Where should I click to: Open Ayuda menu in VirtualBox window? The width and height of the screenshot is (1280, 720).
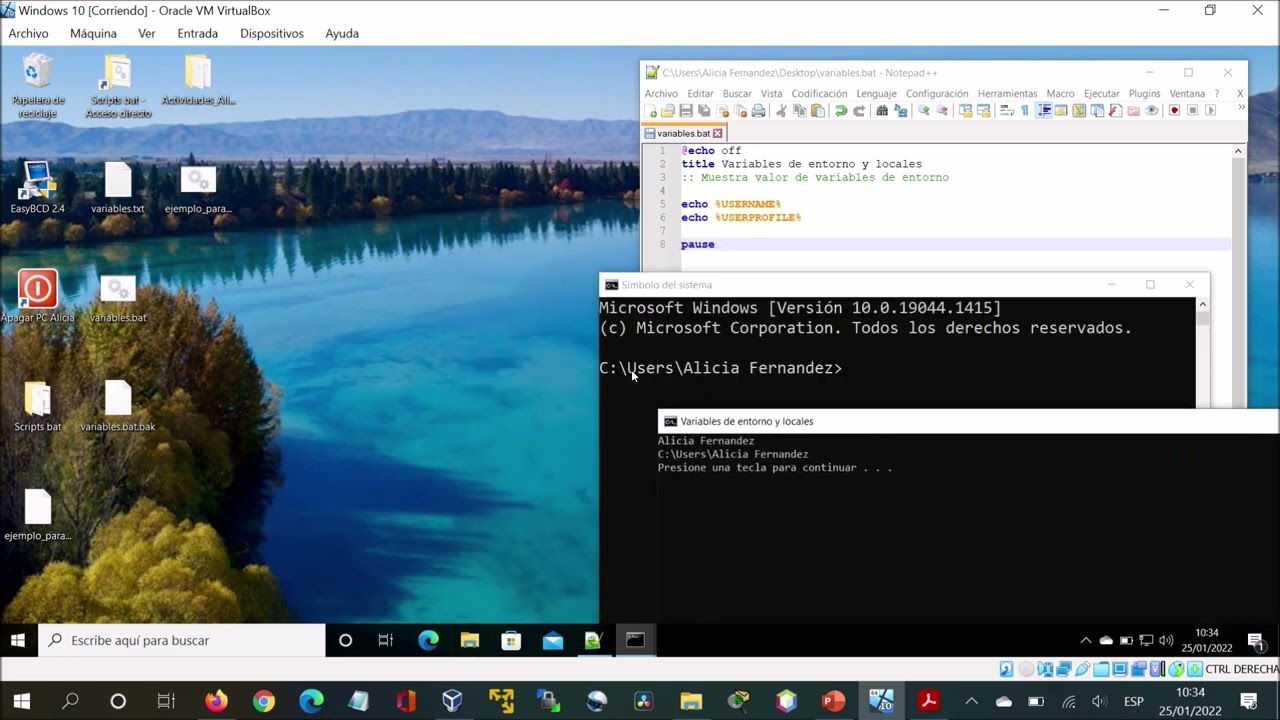point(341,33)
